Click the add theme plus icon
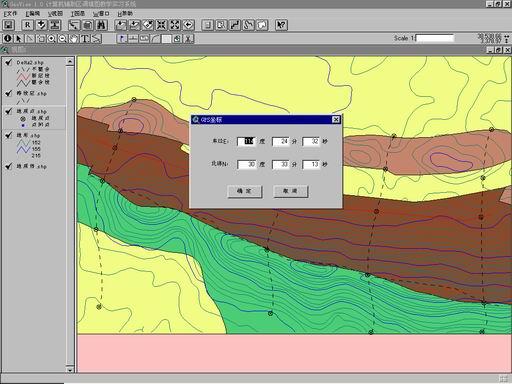Screen dimensions: 512x384 (x=41, y=25)
